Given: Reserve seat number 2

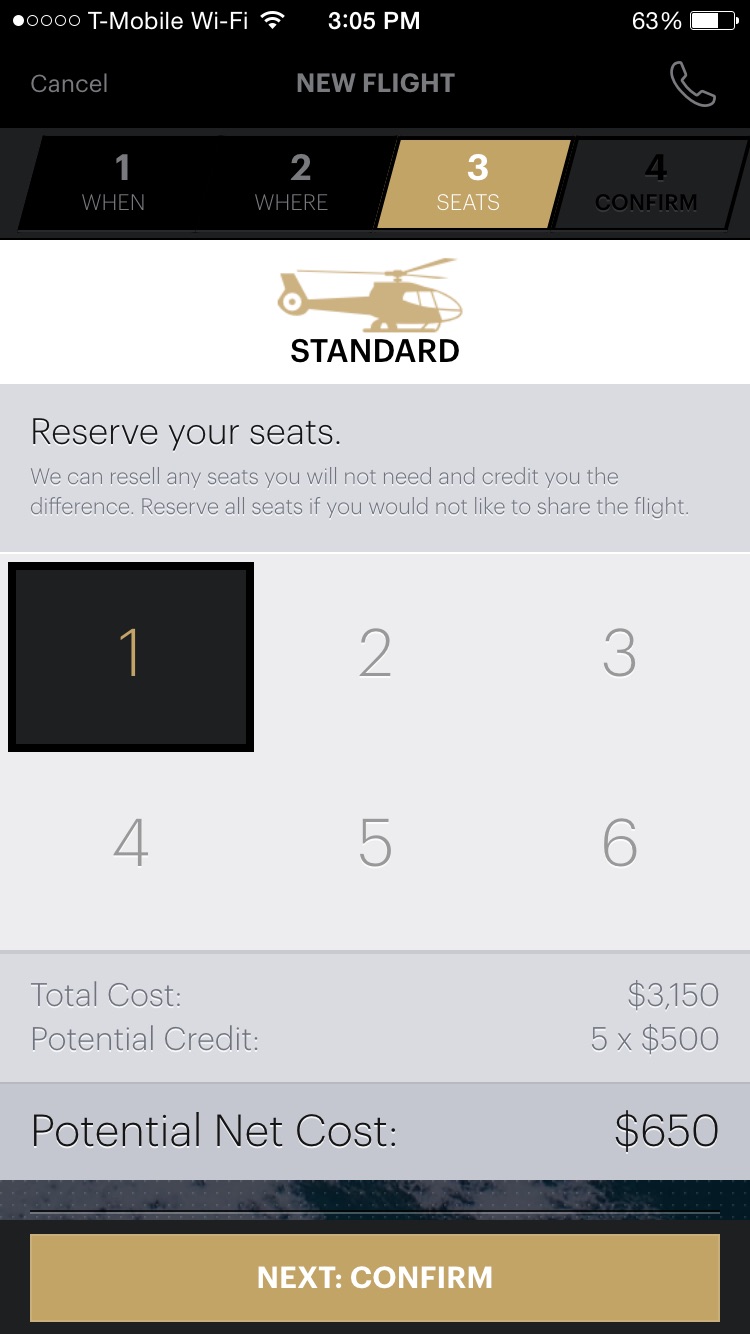Looking at the screenshot, I should point(375,654).
